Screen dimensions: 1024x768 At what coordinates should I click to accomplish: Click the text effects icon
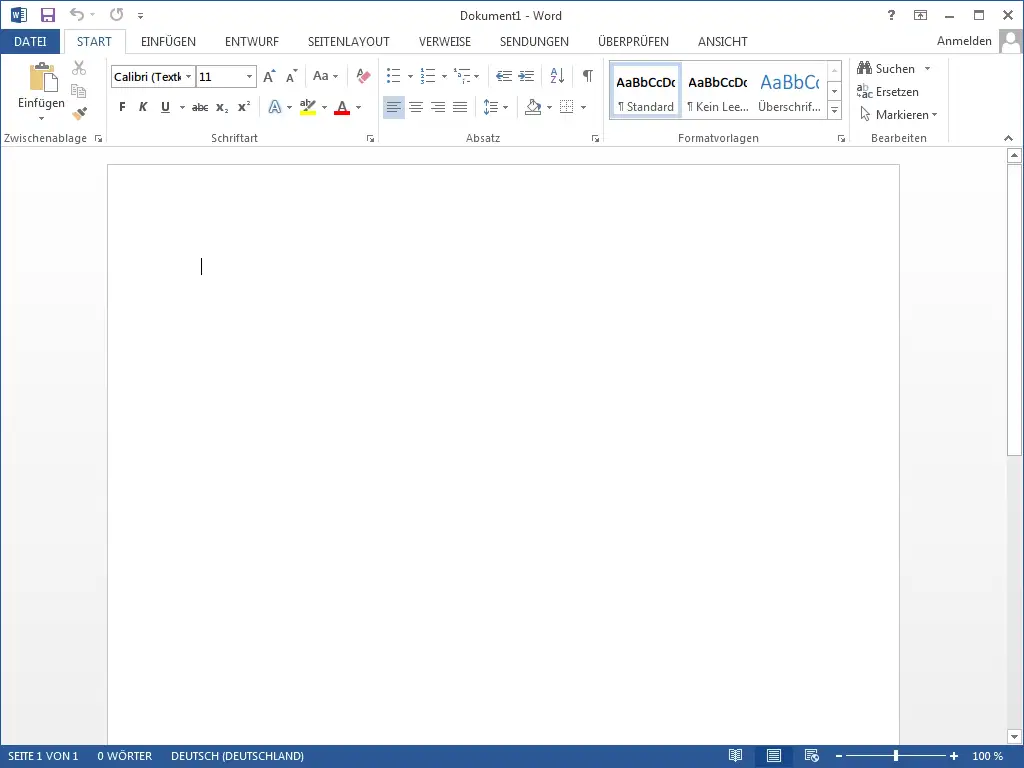pyautogui.click(x=275, y=107)
